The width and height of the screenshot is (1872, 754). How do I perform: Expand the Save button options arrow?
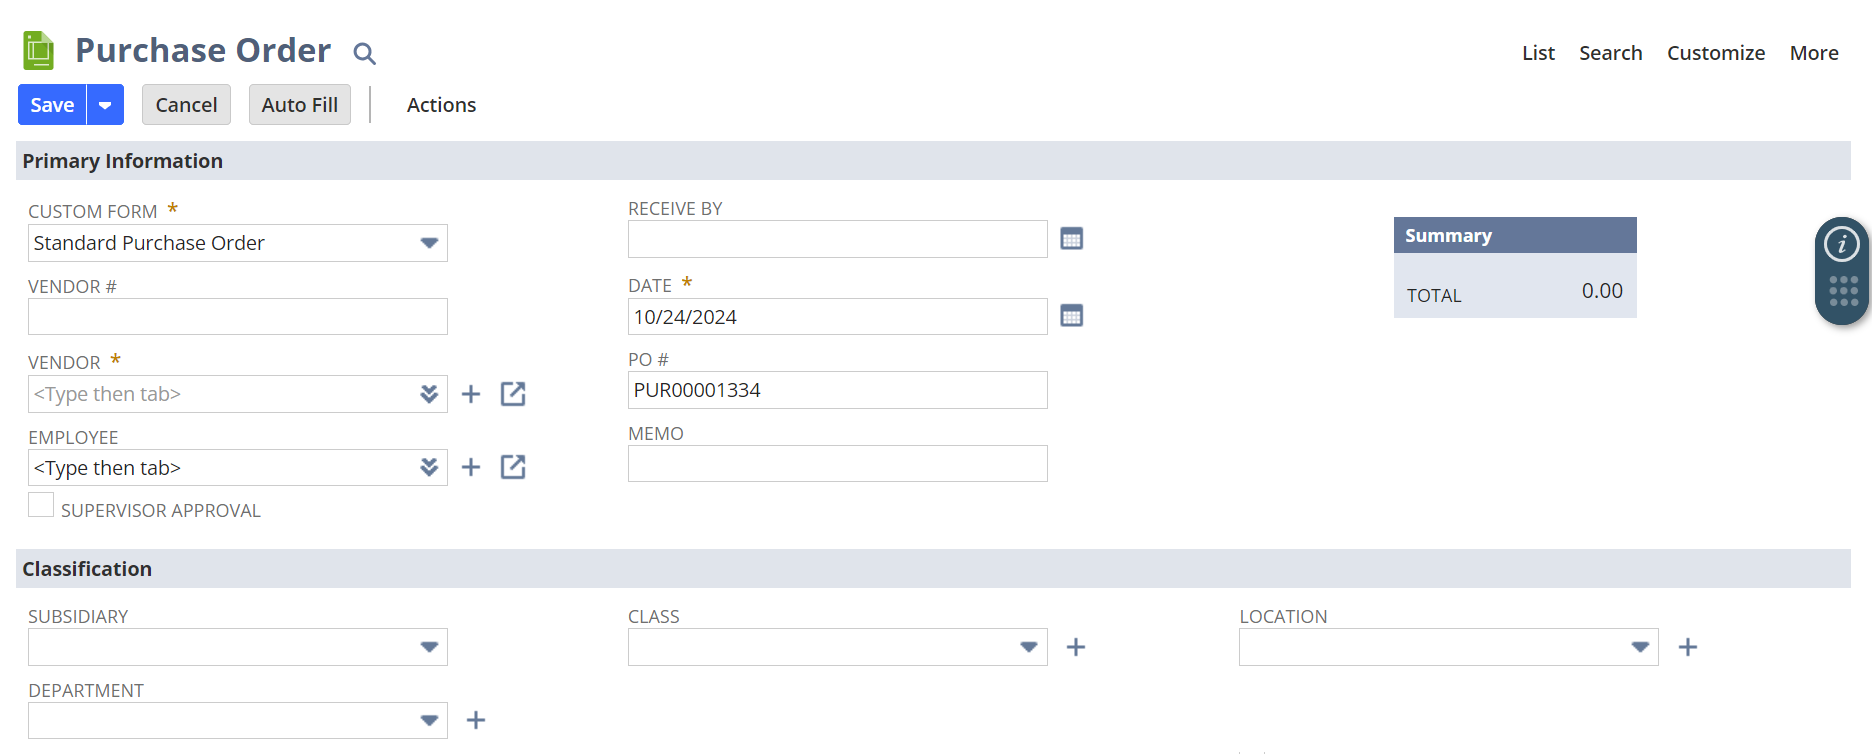pyautogui.click(x=105, y=105)
